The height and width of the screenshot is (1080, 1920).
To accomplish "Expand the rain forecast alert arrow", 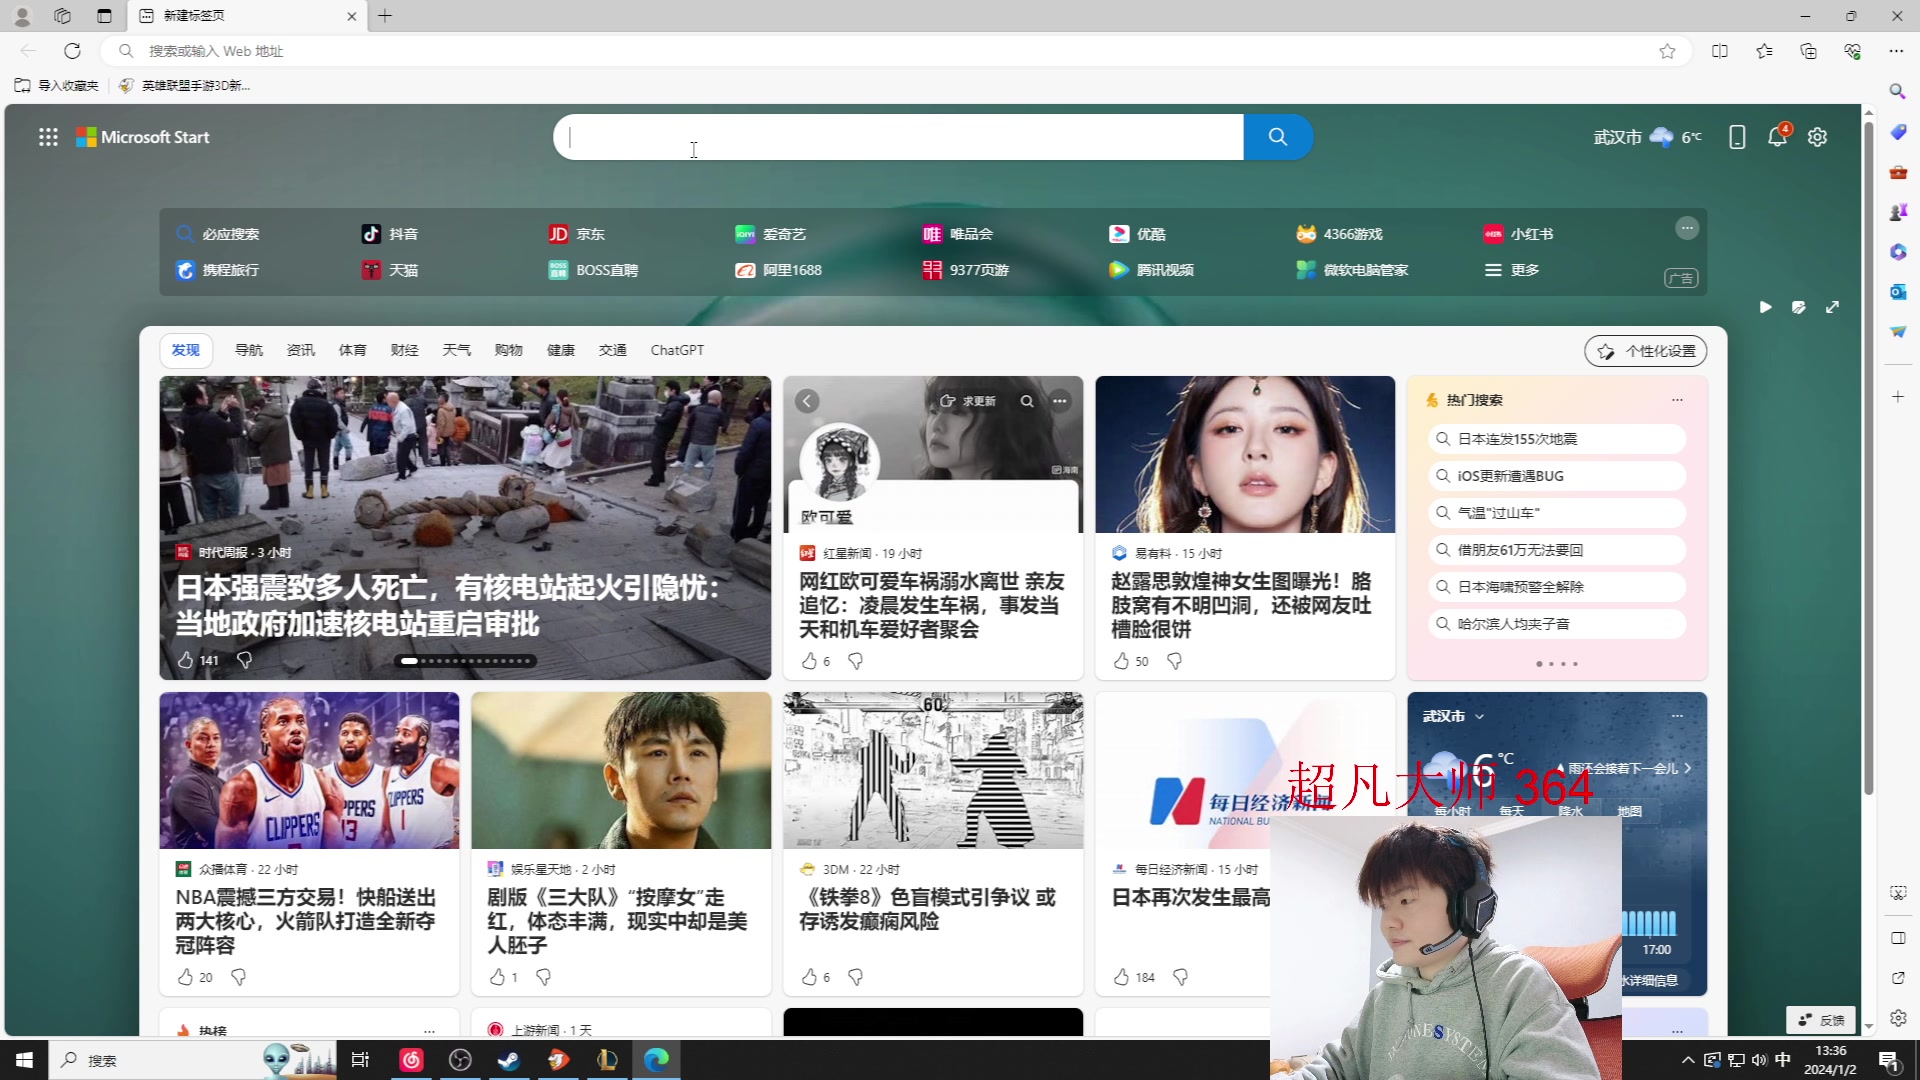I will click(1688, 768).
